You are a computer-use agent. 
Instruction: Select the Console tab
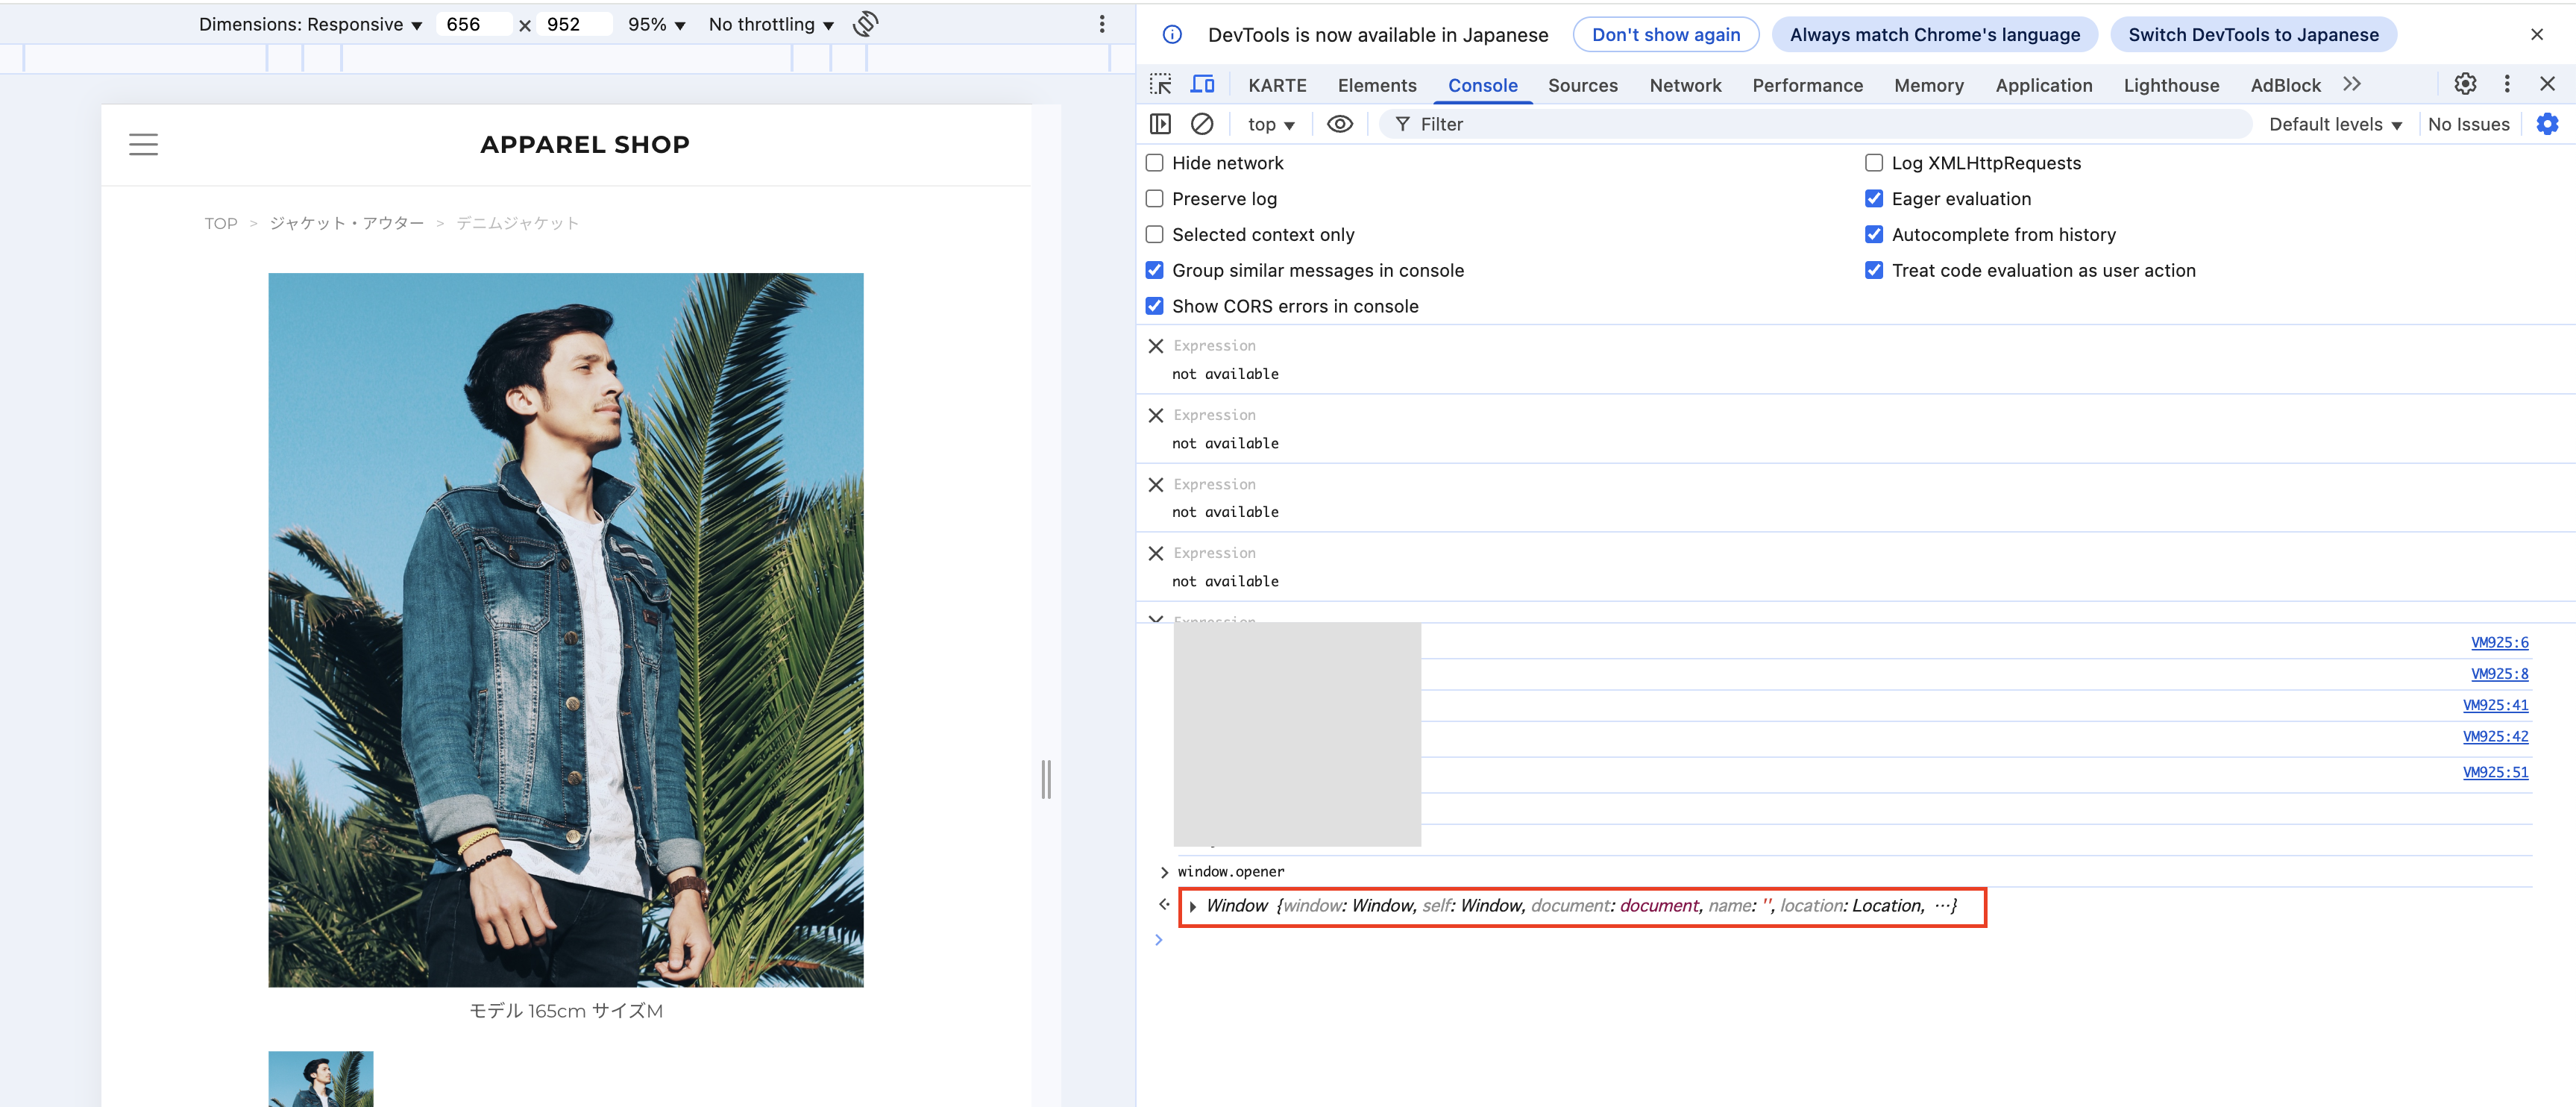[1482, 85]
